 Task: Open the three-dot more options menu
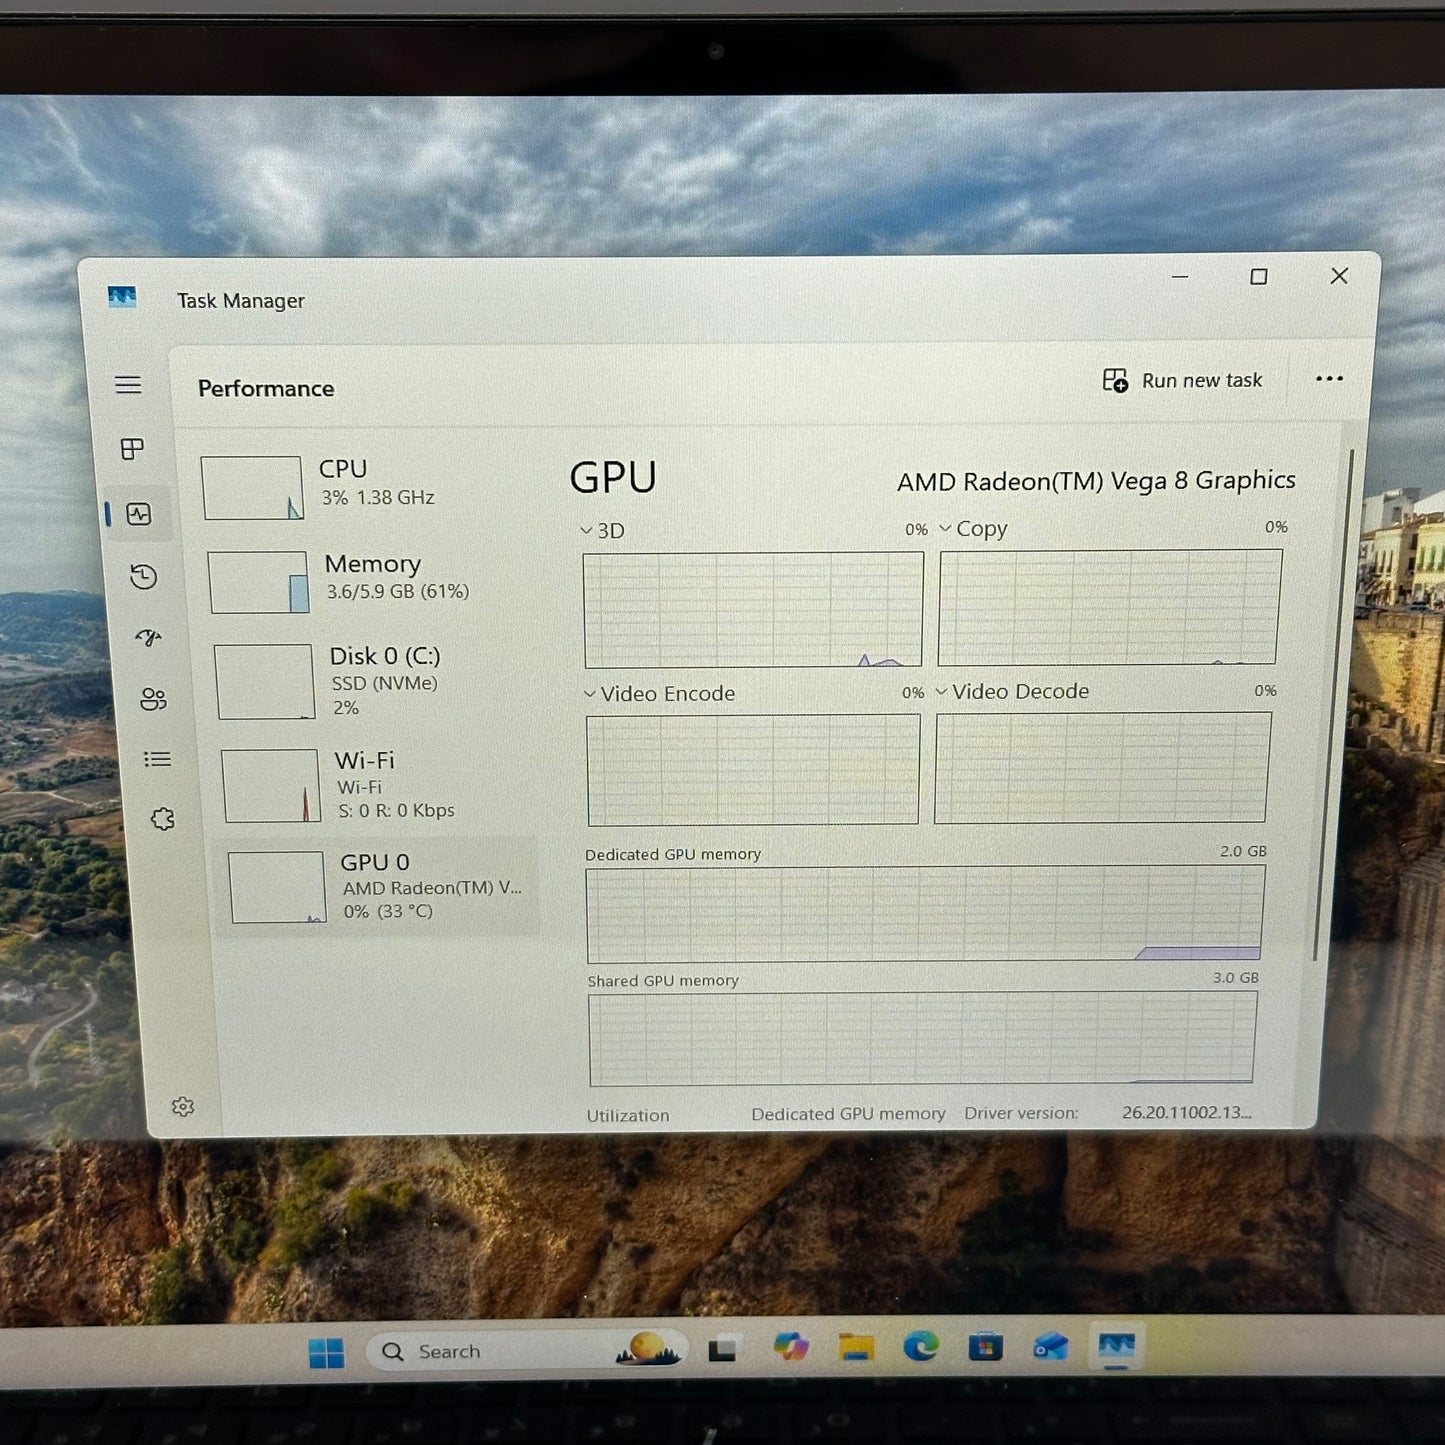[1329, 378]
